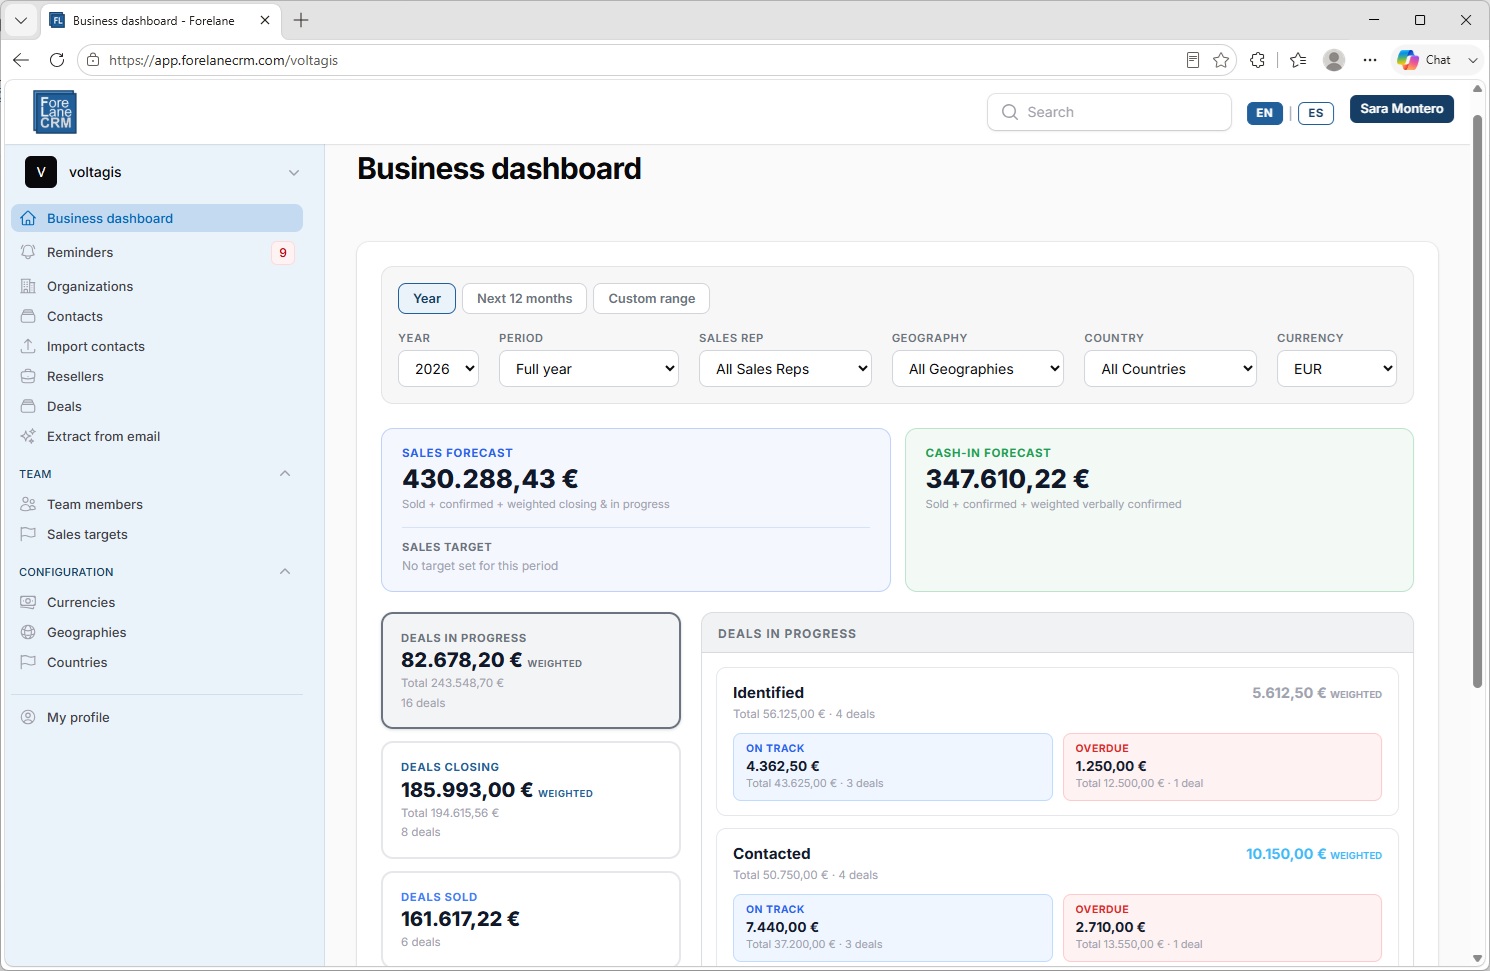Viewport: 1490px width, 971px height.
Task: Switch language to EN
Action: [x=1265, y=113]
